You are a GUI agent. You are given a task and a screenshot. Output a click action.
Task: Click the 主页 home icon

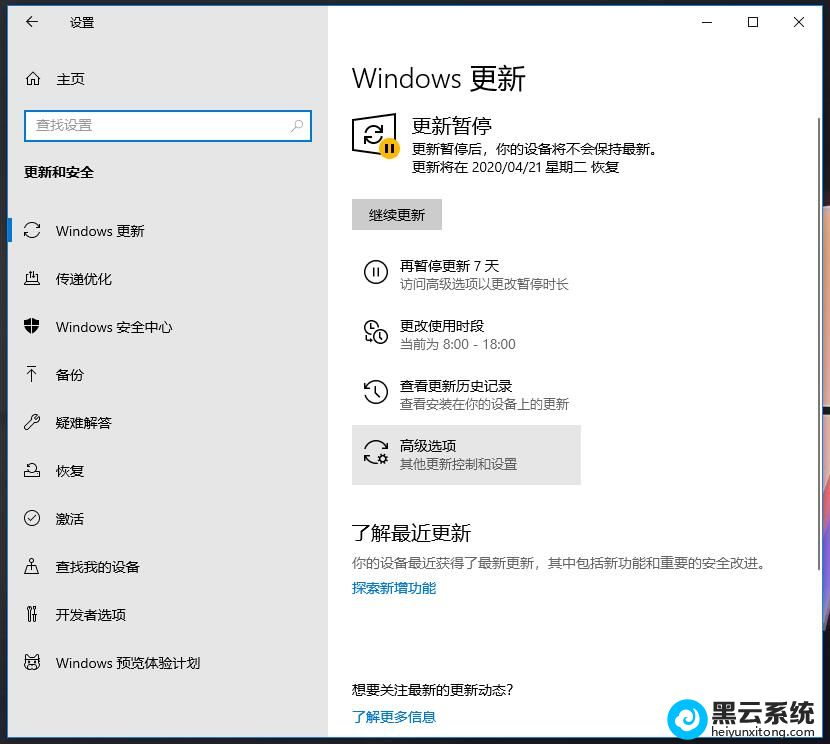pos(31,79)
